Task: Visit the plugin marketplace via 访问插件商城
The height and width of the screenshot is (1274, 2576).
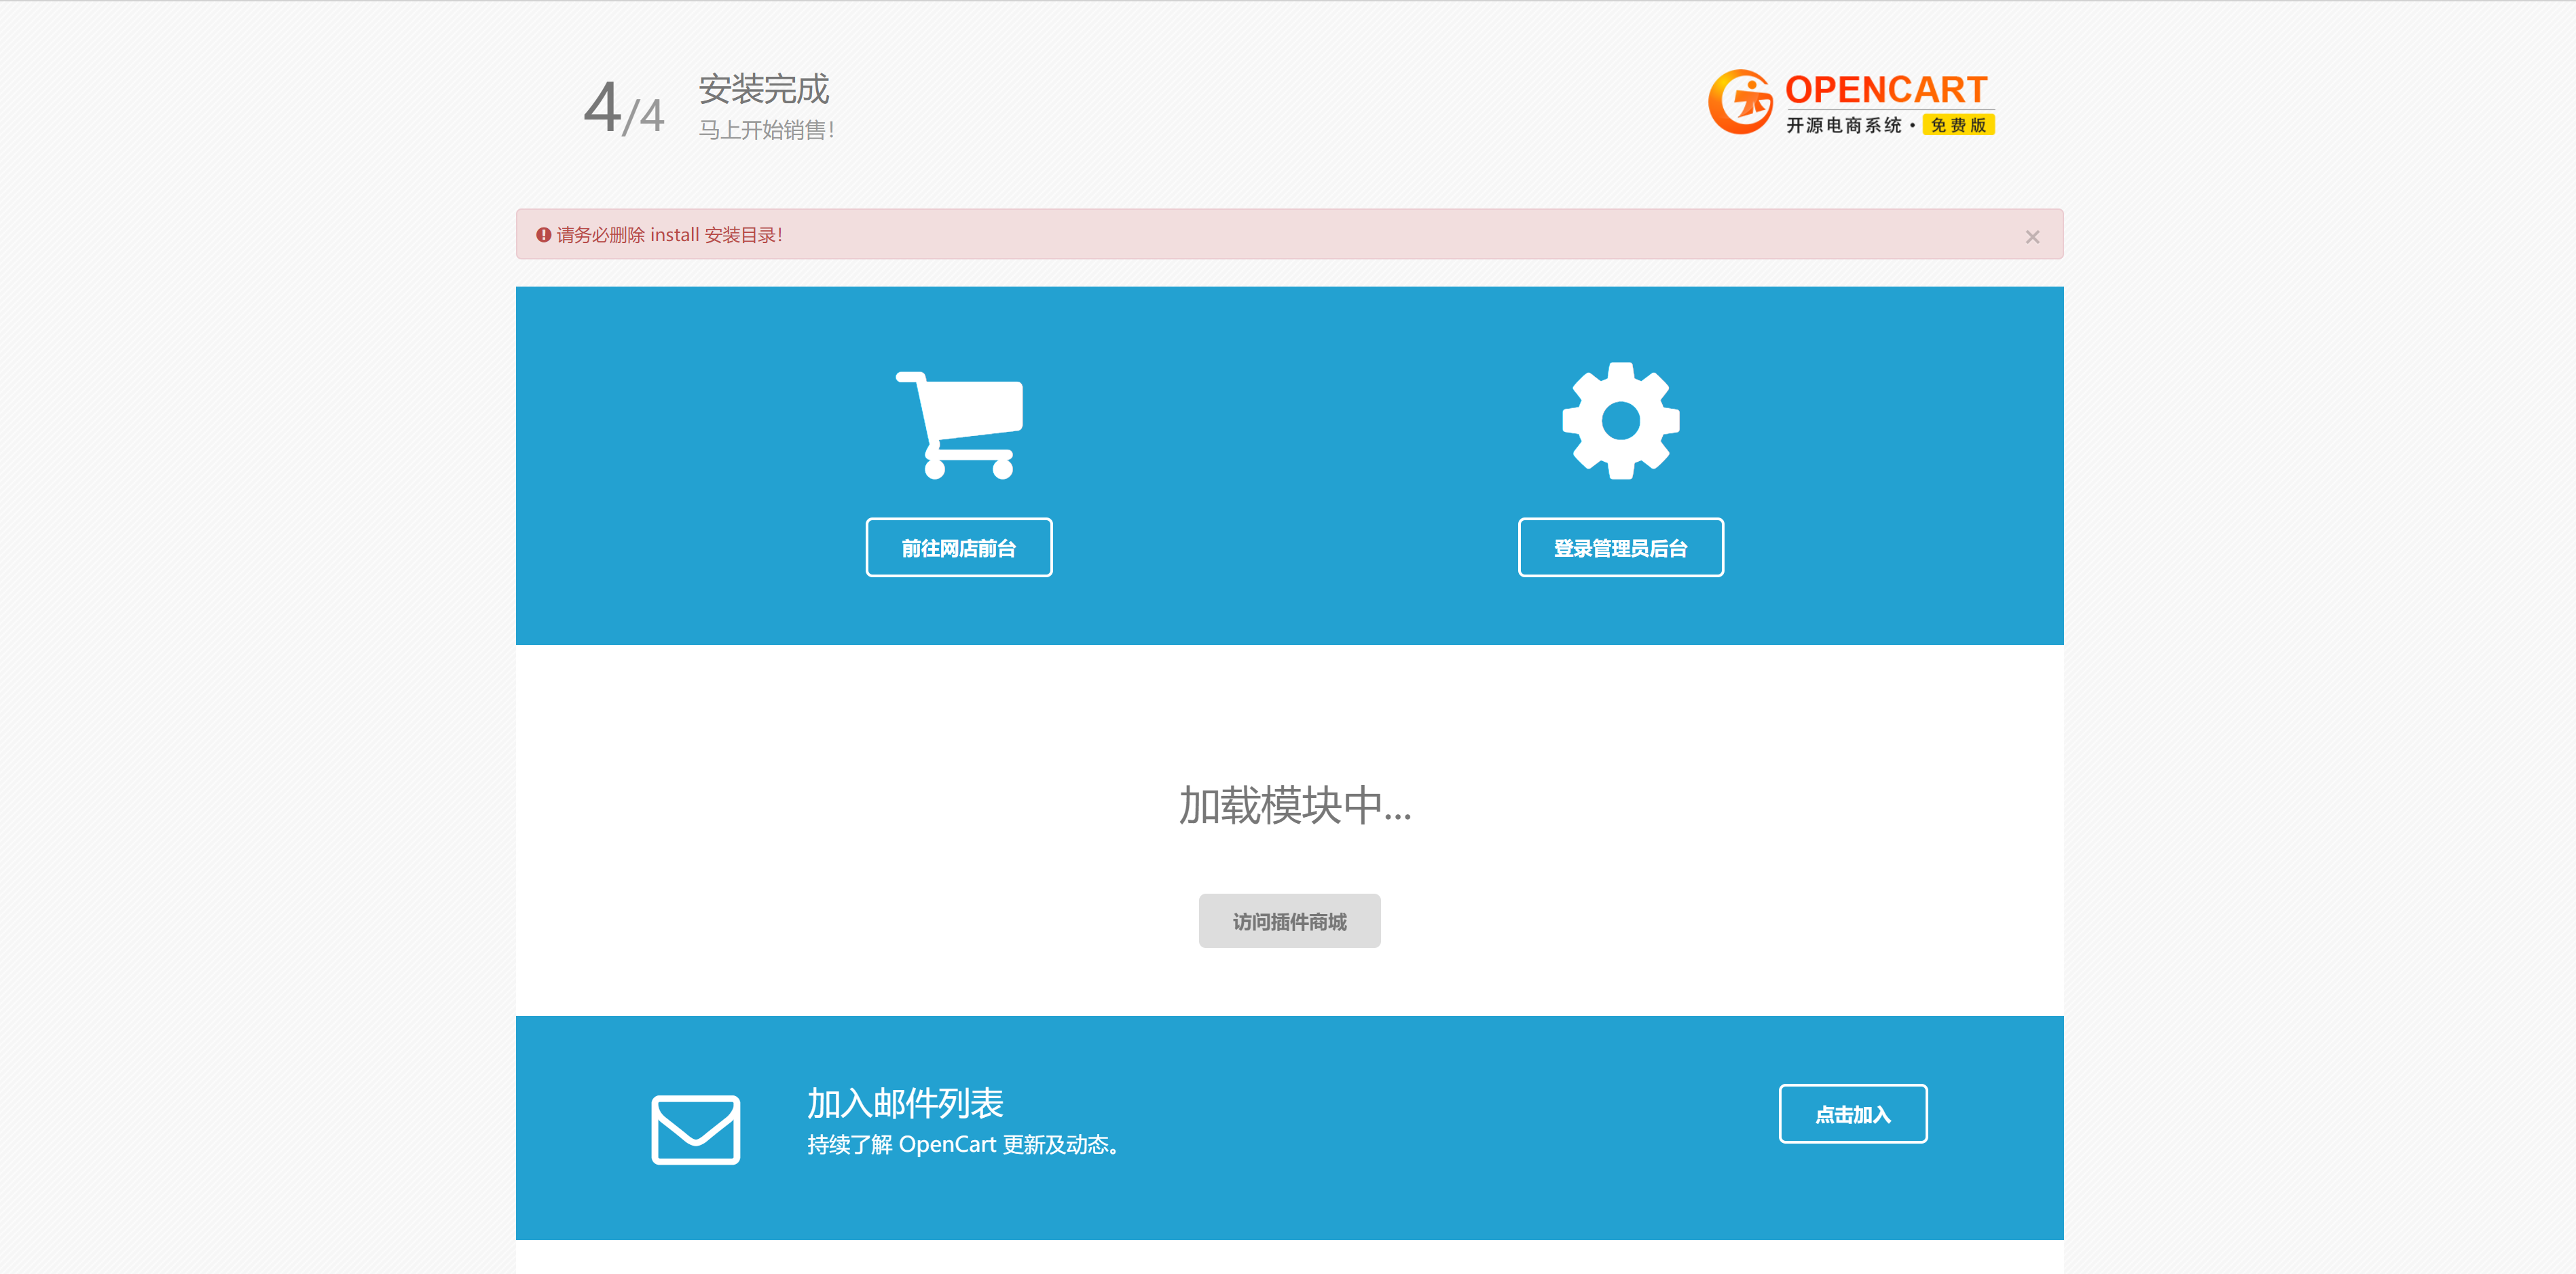Action: coord(1289,920)
